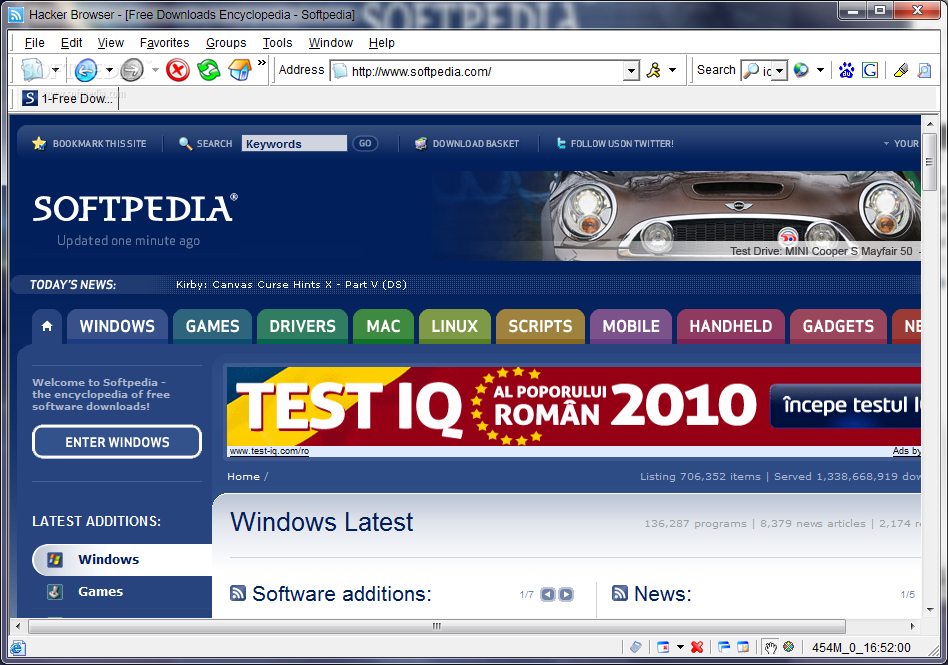Switch to the LINUX category tab

pos(455,326)
